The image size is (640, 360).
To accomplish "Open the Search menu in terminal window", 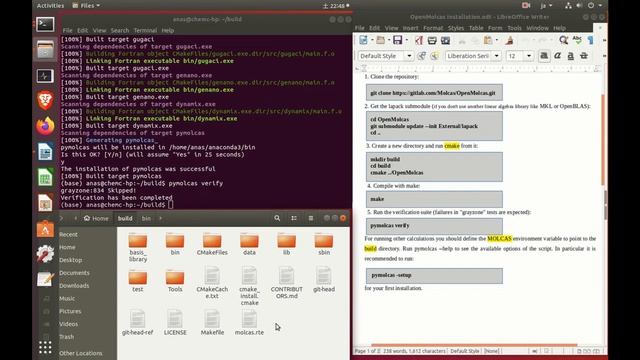I will pos(120,30).
